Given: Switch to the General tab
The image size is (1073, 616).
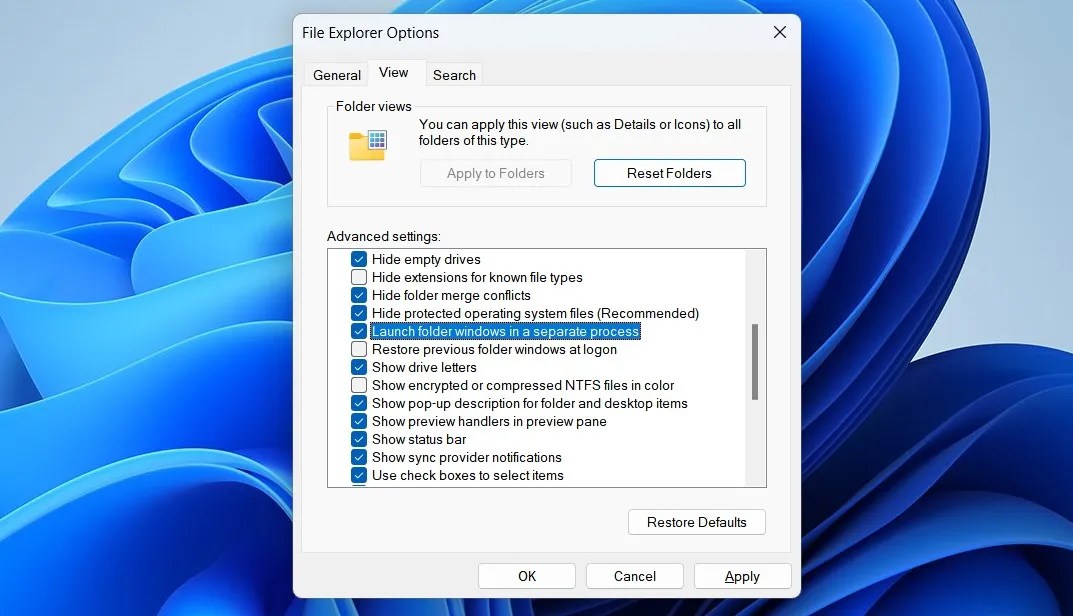Looking at the screenshot, I should tap(336, 74).
